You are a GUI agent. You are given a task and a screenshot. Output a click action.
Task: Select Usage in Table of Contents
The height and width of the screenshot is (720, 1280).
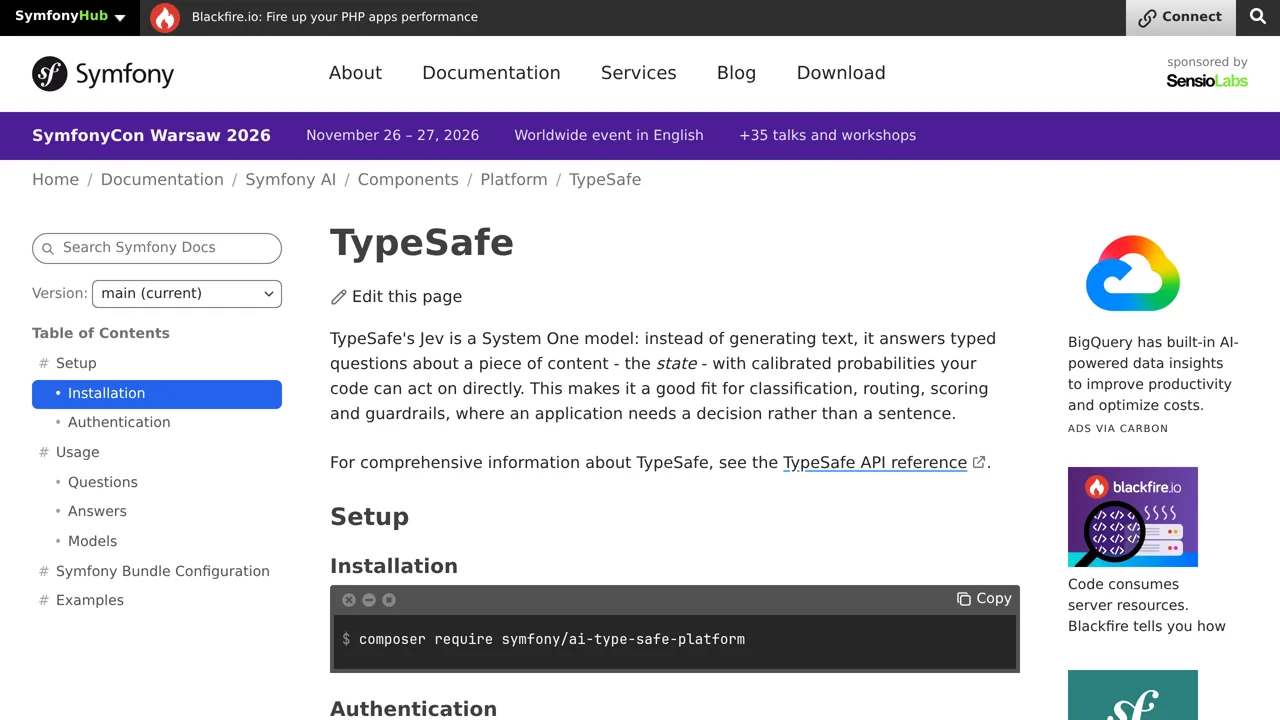click(x=77, y=452)
